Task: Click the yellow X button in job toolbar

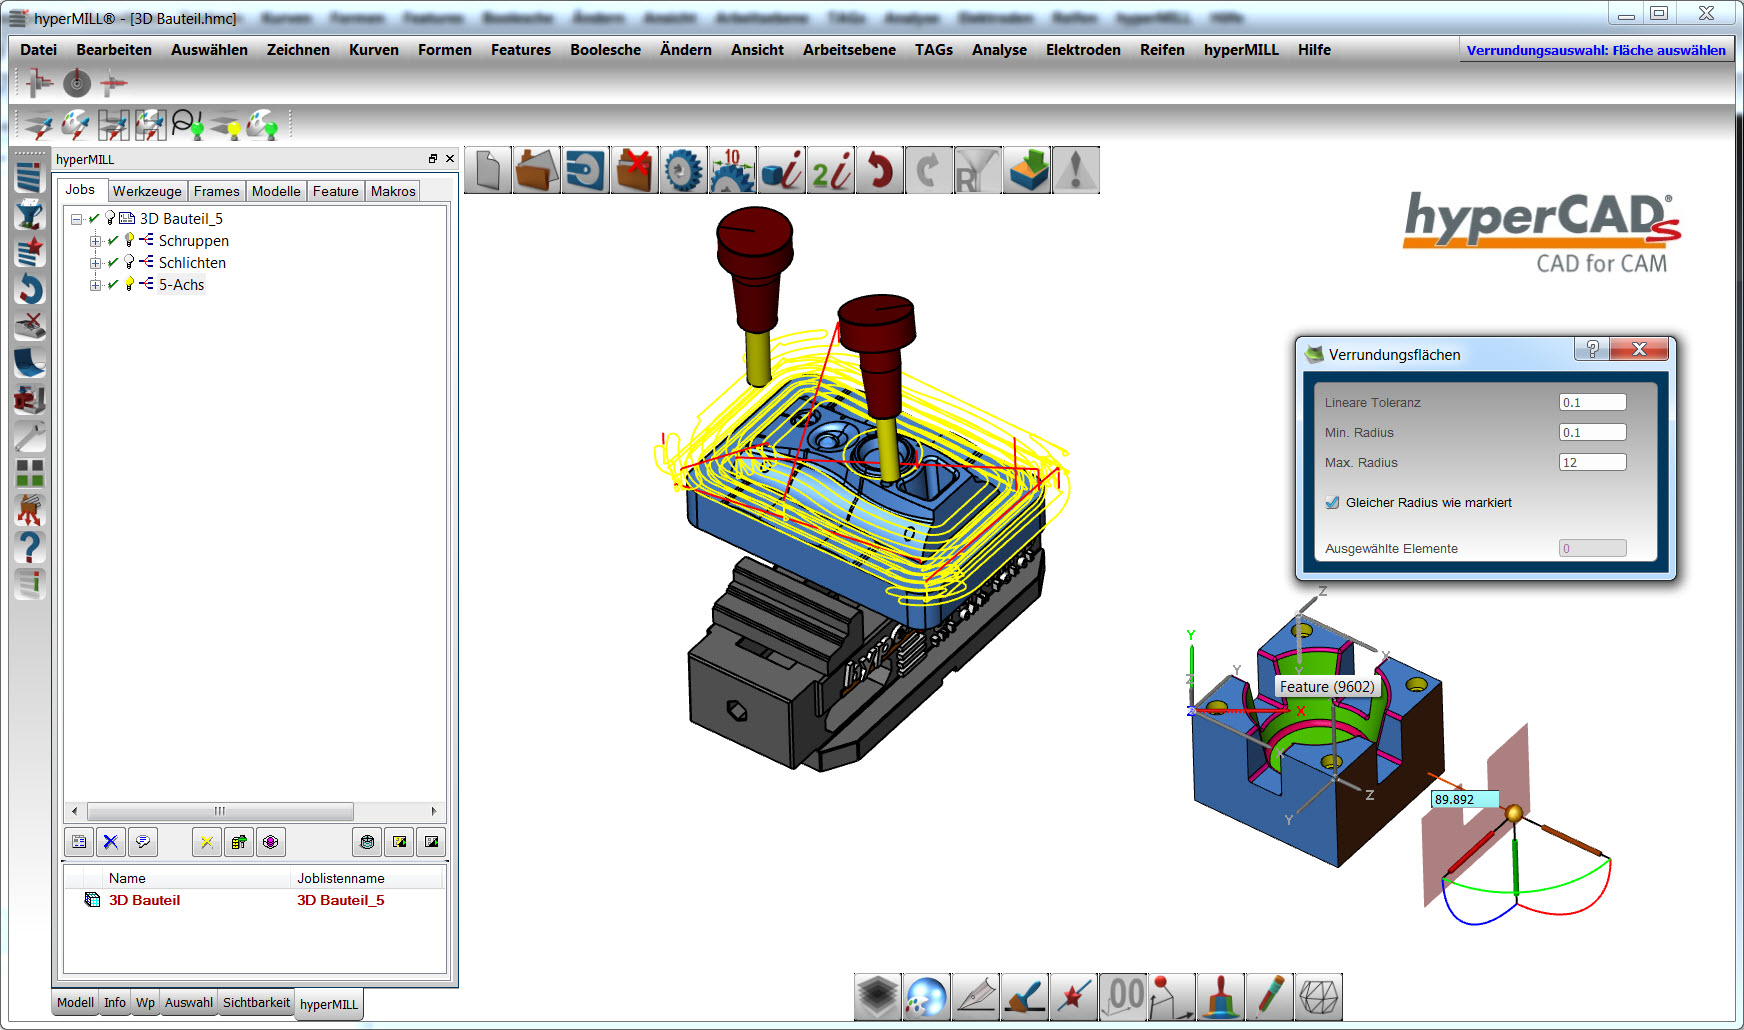Action: [207, 842]
